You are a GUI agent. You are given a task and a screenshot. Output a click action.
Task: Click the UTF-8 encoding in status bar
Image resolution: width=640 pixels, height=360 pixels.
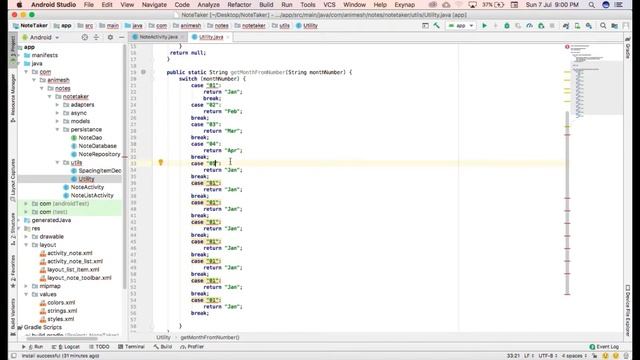coord(547,356)
